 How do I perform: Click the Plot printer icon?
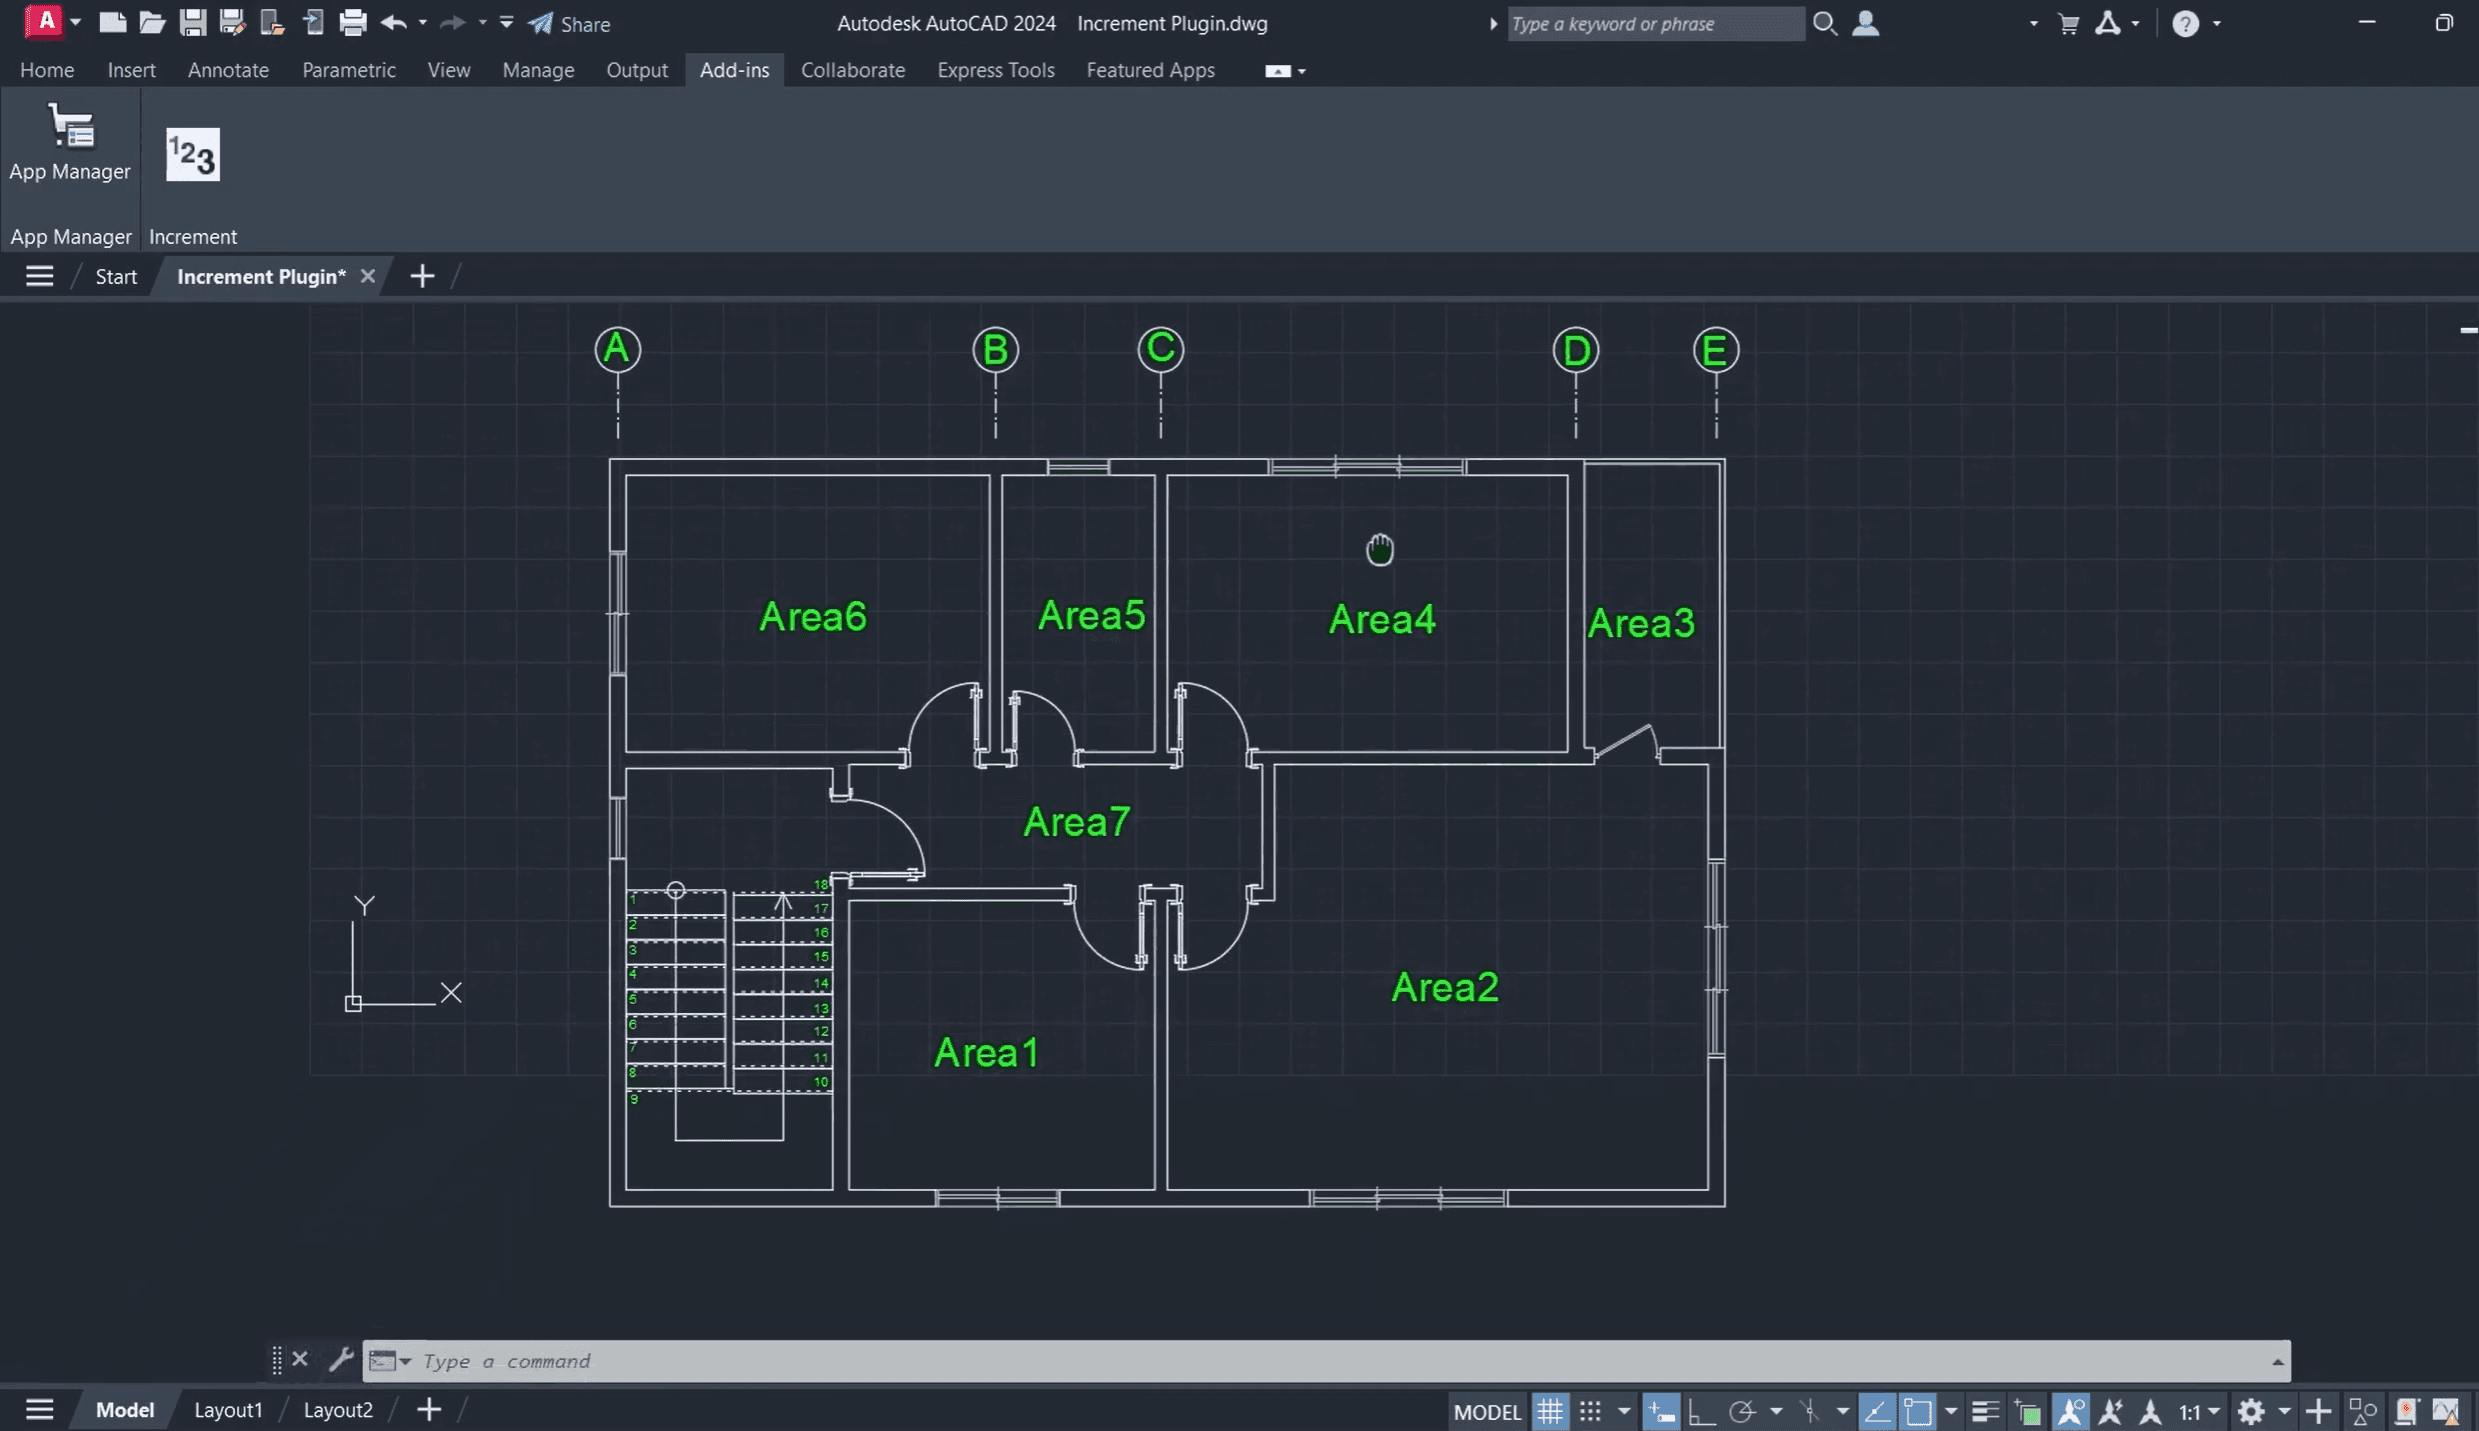[352, 22]
